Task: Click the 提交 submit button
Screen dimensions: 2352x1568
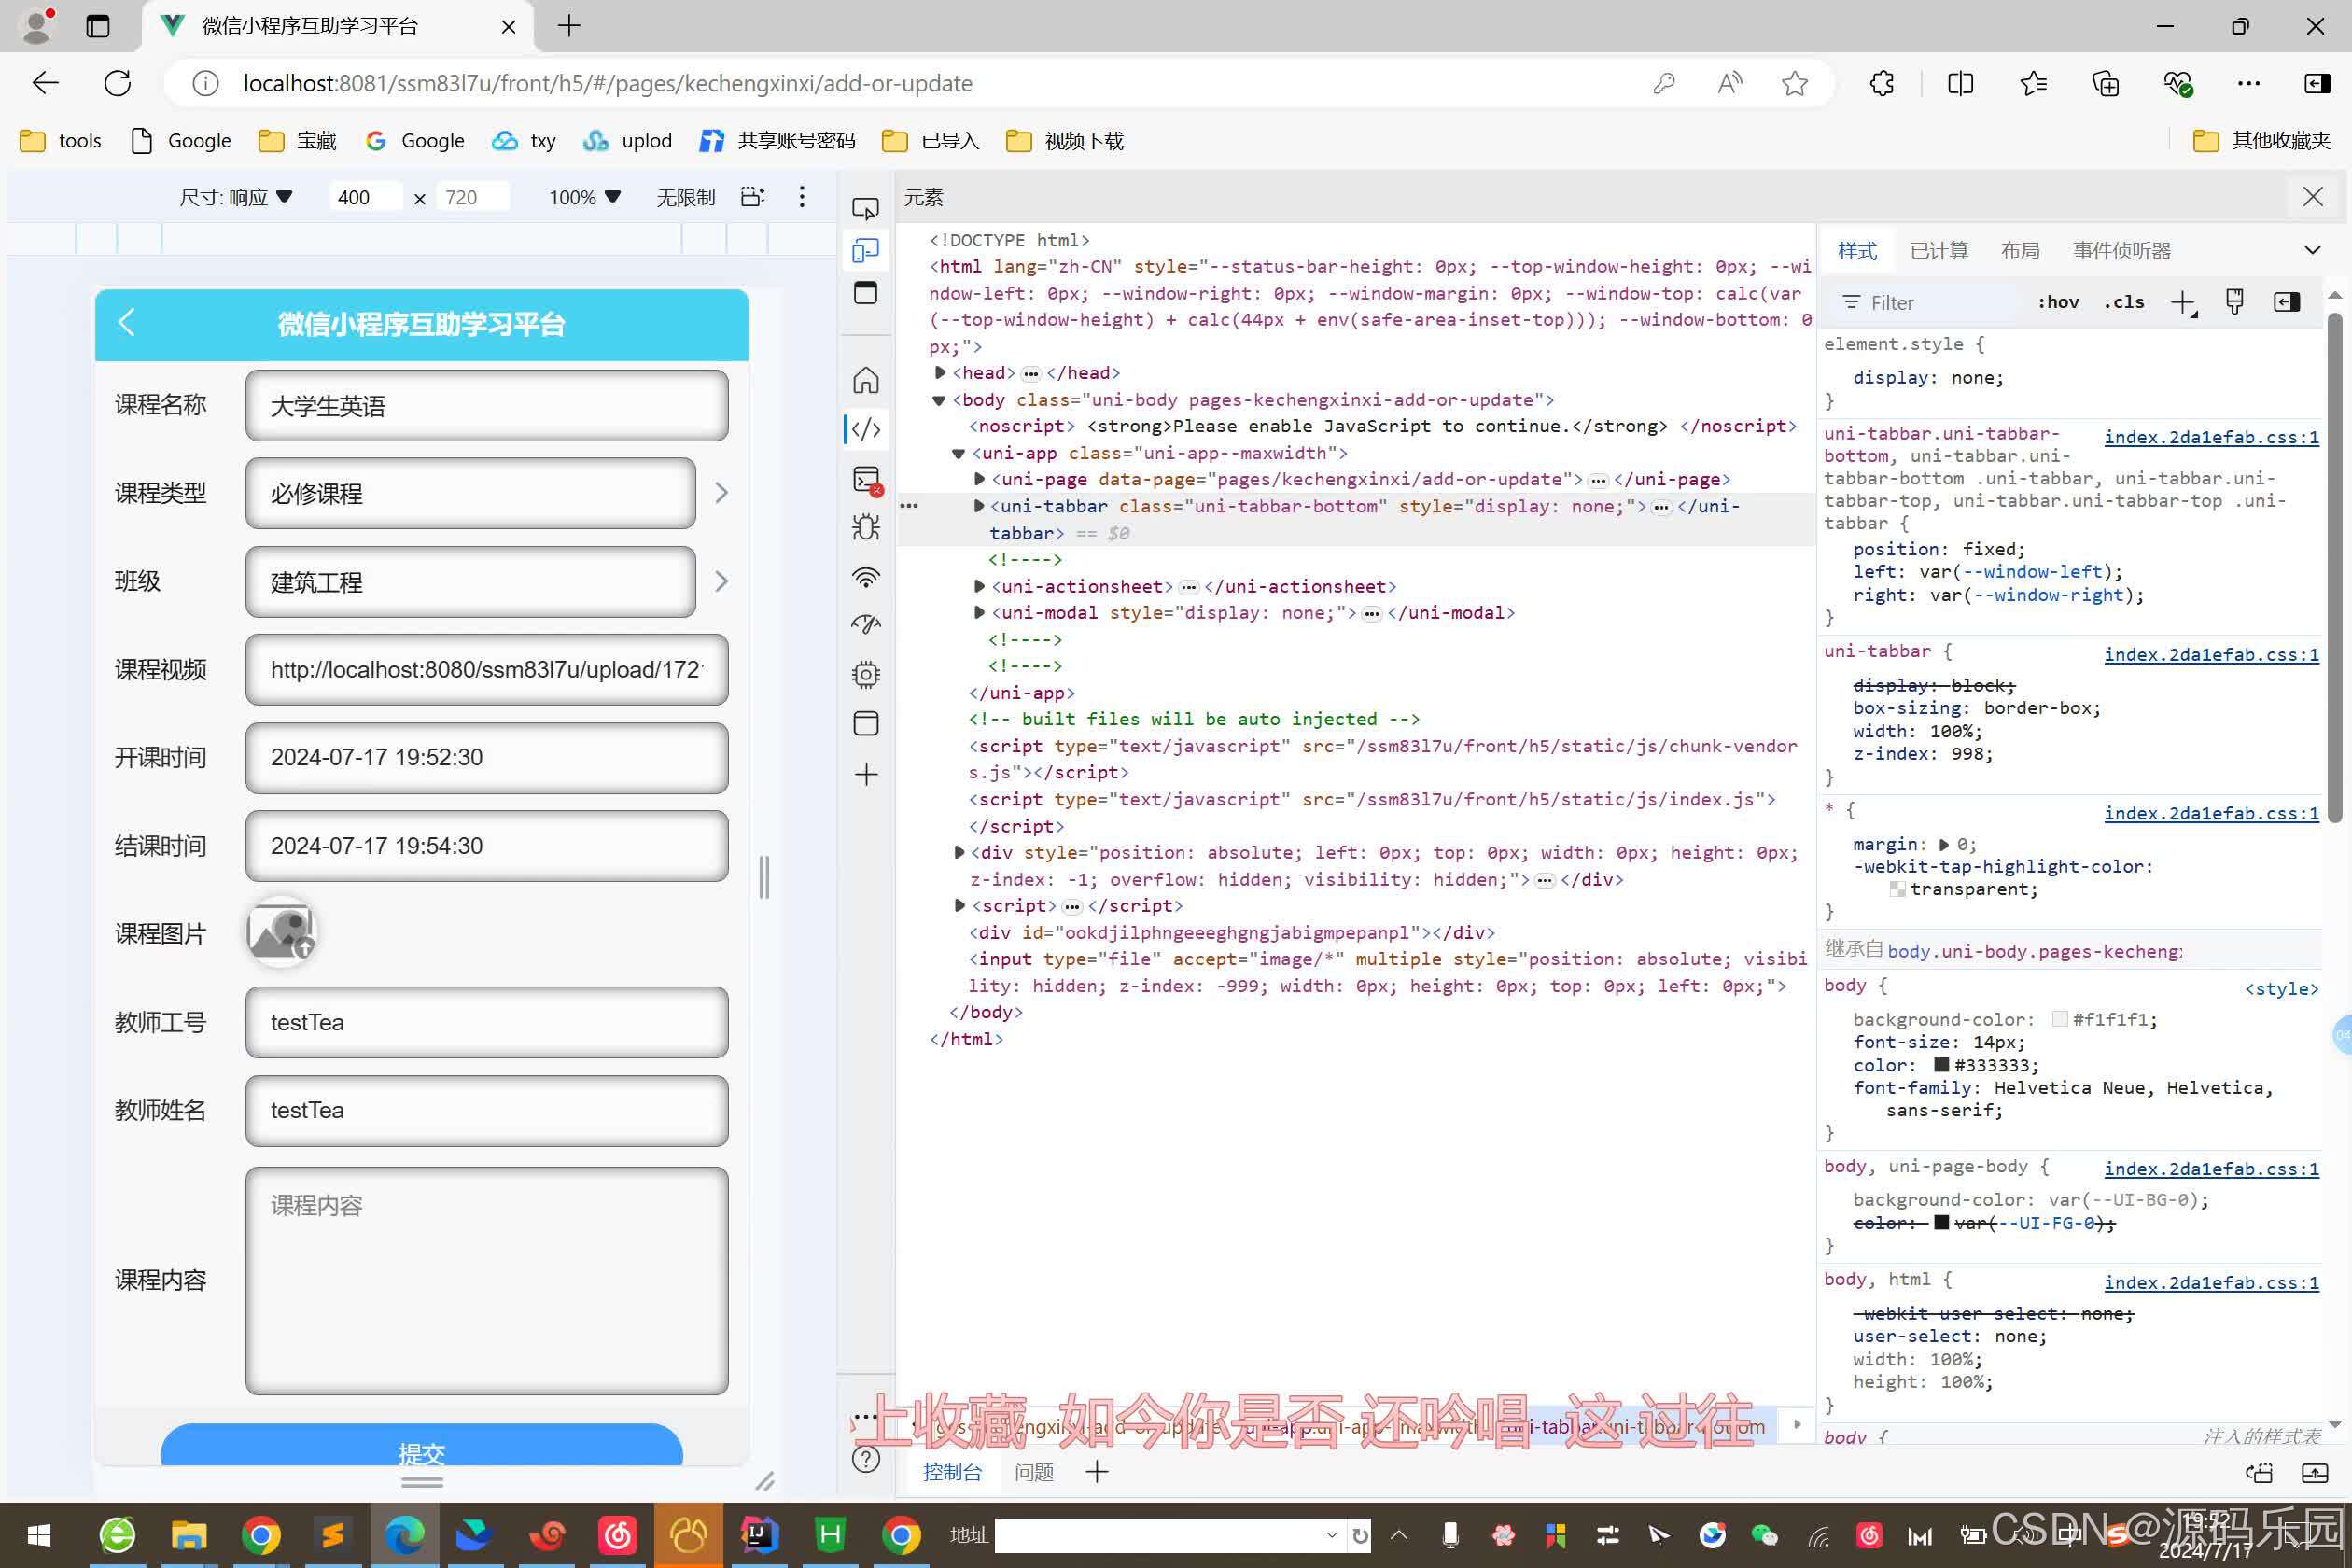Action: (422, 1454)
